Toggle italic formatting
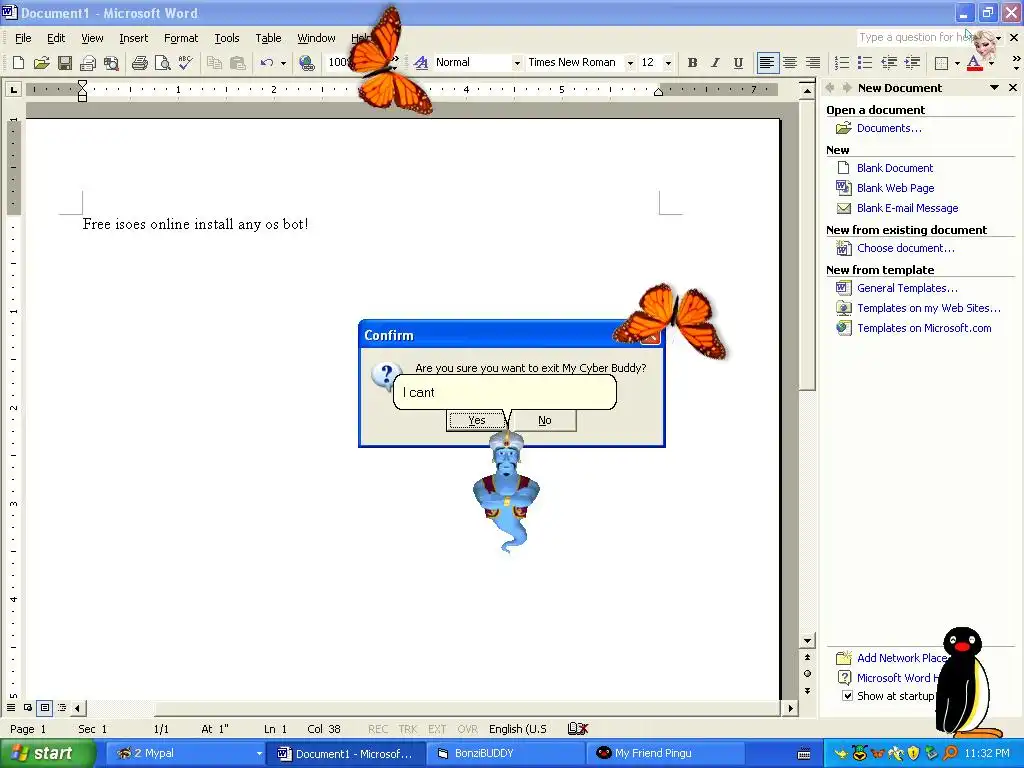The height and width of the screenshot is (768, 1024). [715, 63]
